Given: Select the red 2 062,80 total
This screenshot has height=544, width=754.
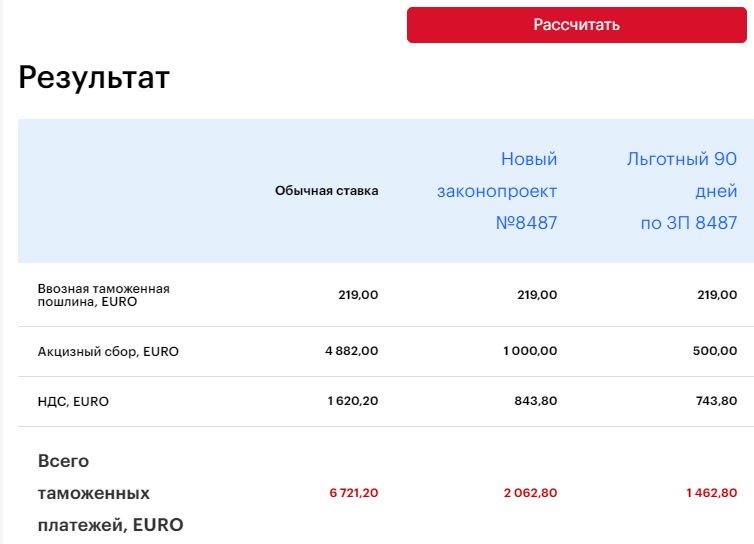Looking at the screenshot, I should click(529, 493).
